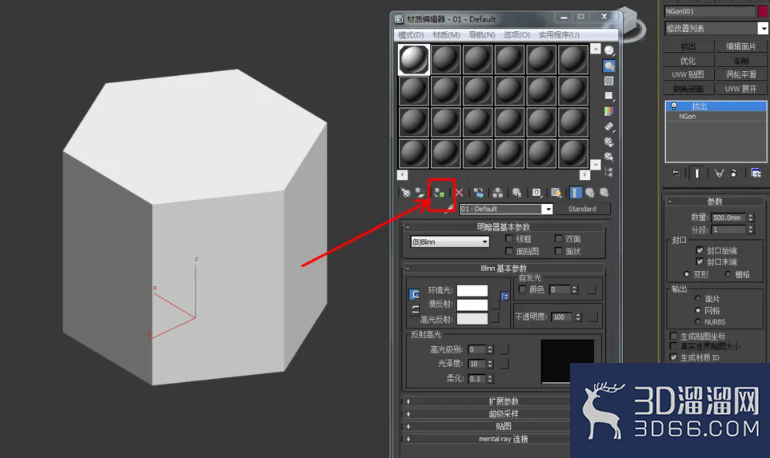Click the UVW 贴图 modifier button
The image size is (770, 458).
click(x=688, y=75)
